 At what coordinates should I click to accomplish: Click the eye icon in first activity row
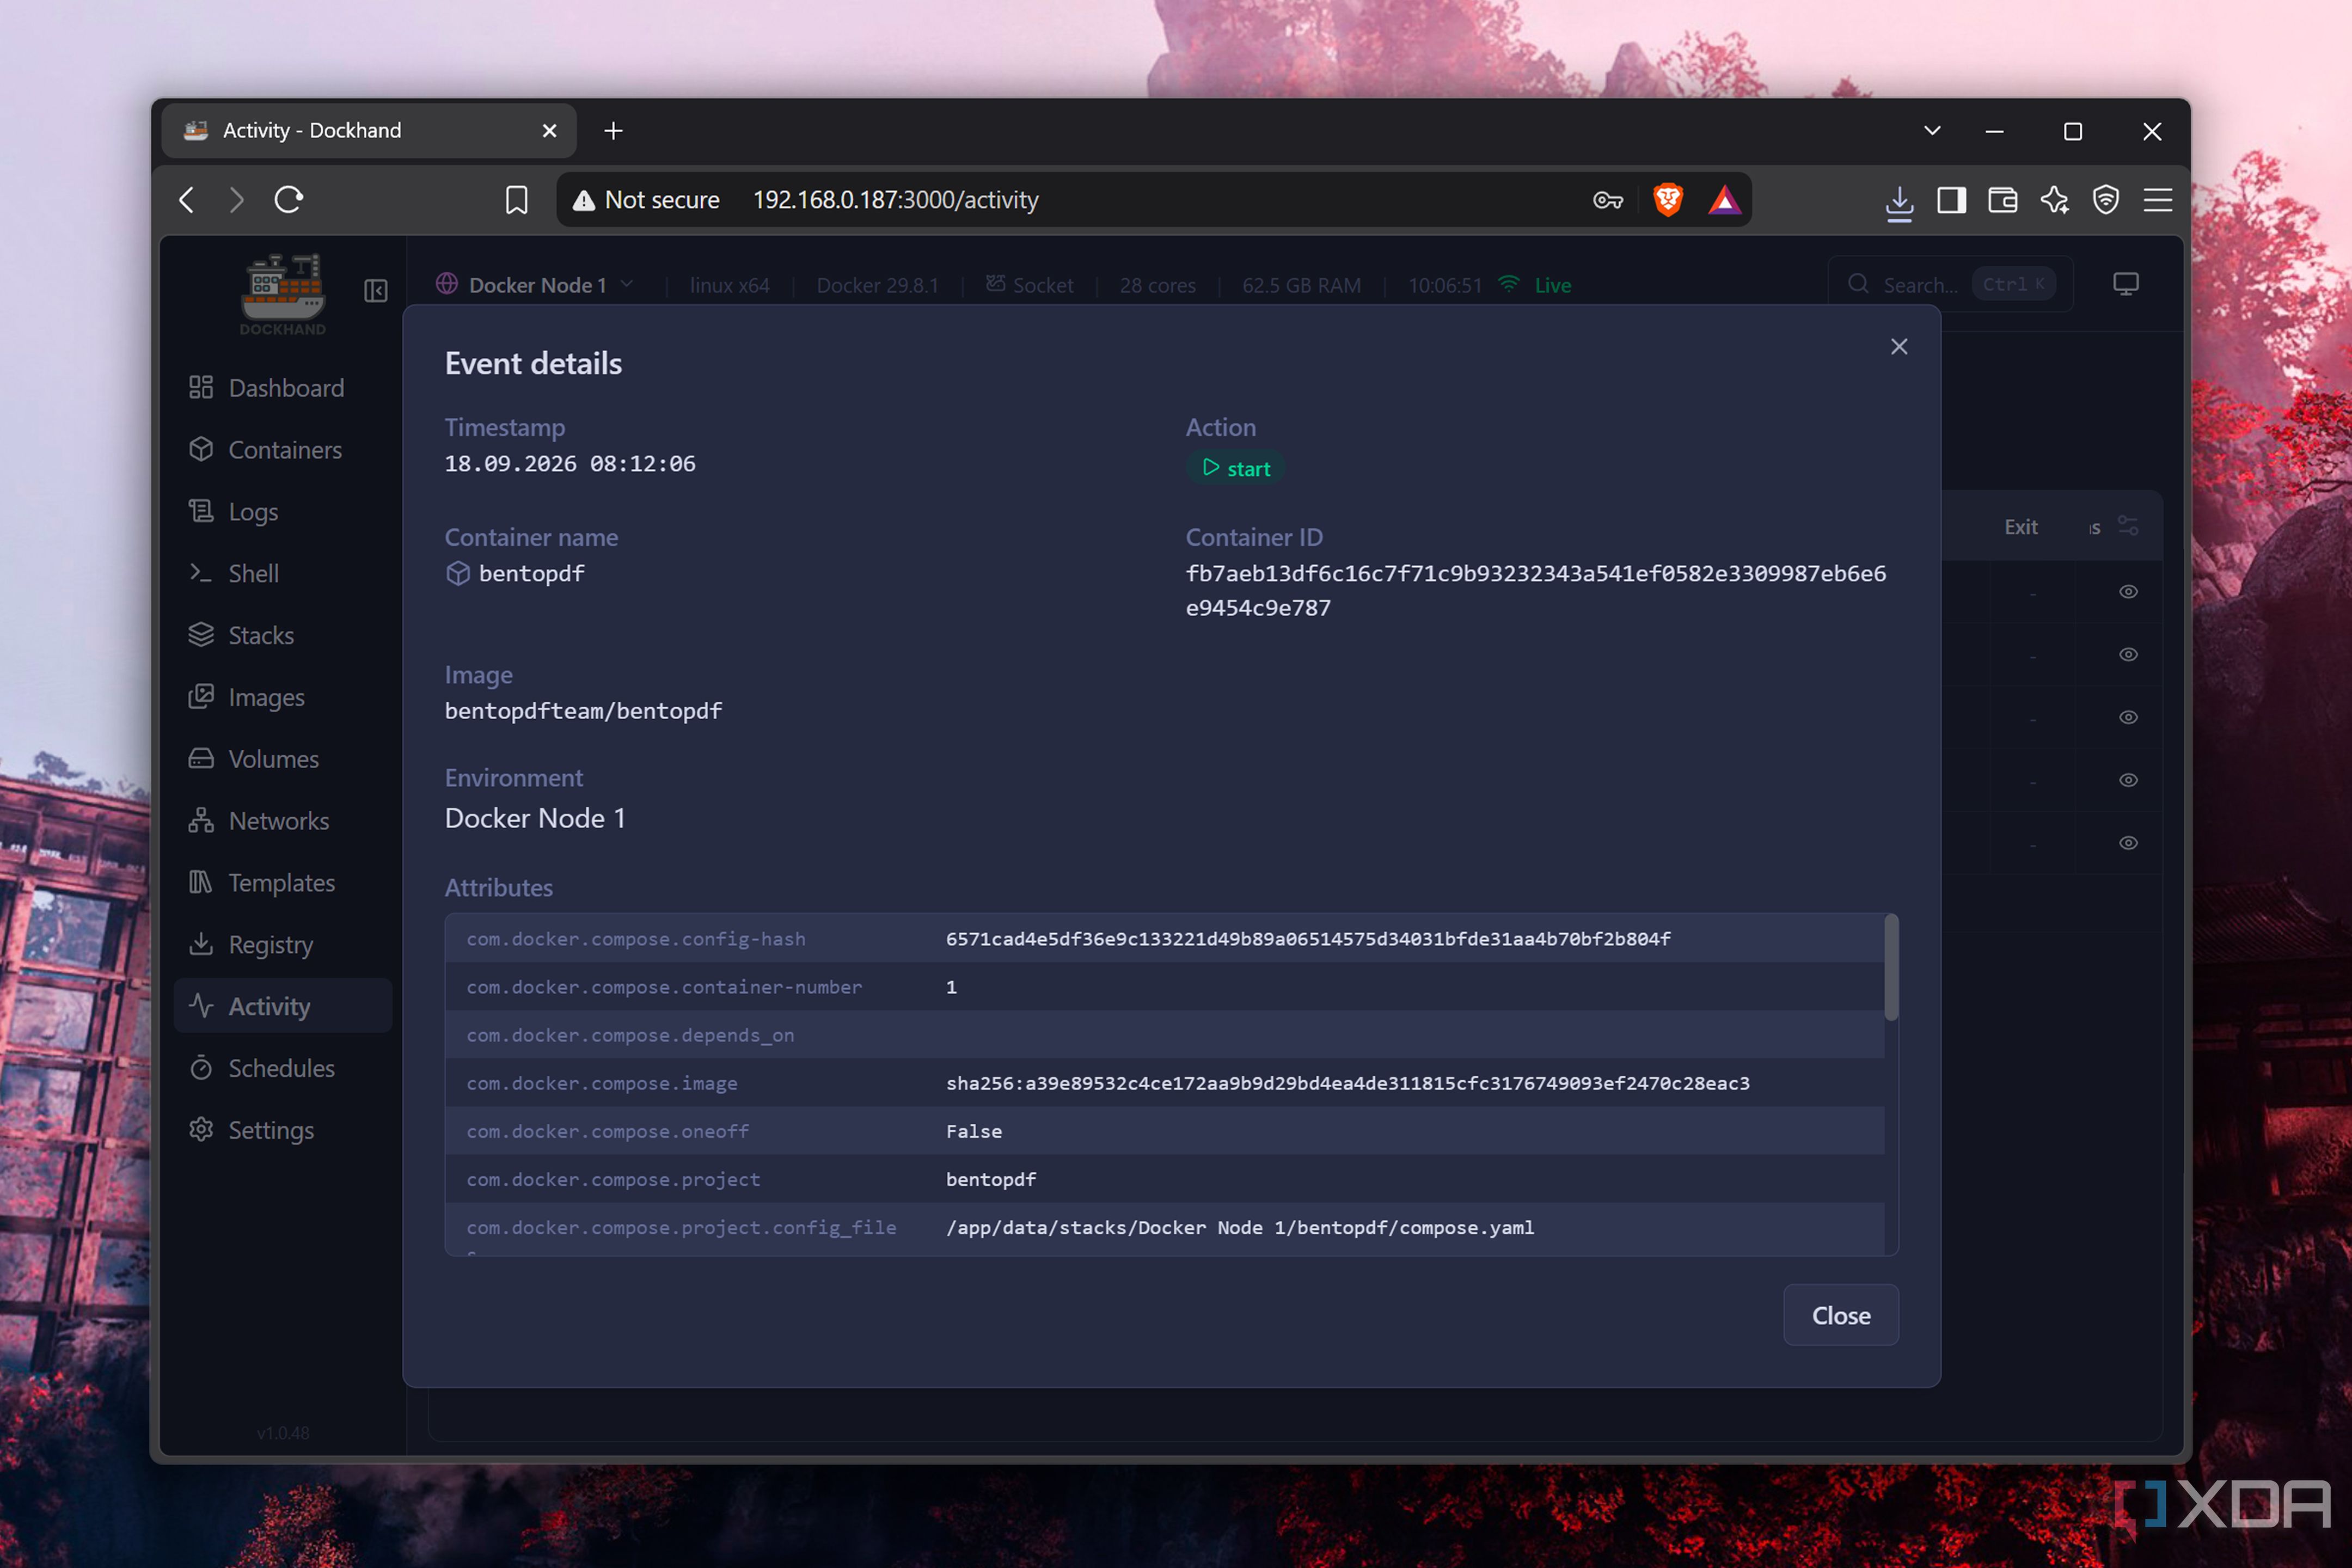[x=2128, y=591]
